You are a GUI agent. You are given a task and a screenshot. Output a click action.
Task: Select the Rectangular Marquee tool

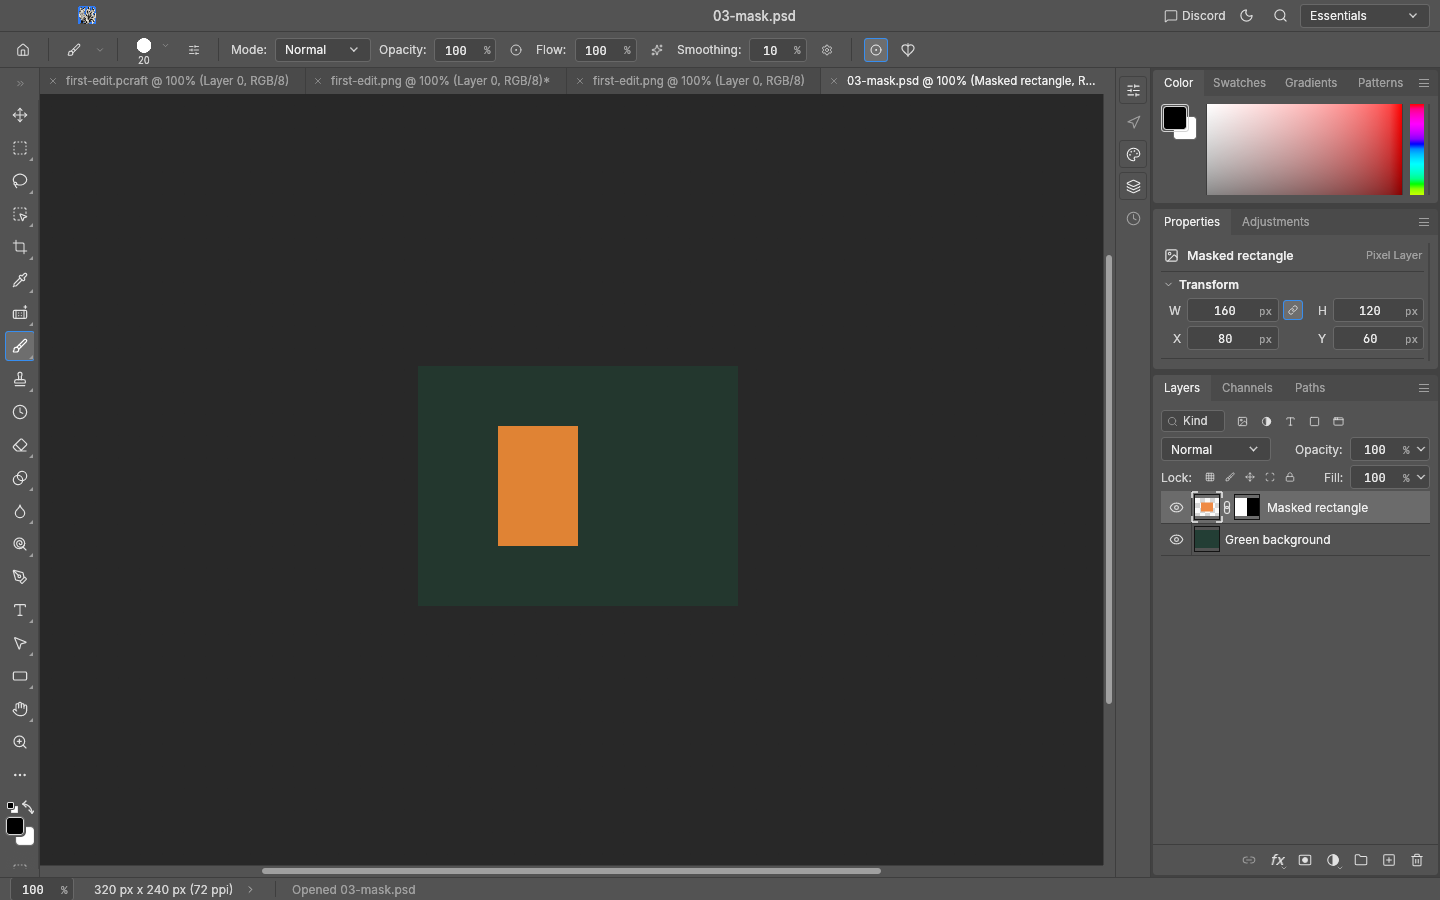point(20,148)
